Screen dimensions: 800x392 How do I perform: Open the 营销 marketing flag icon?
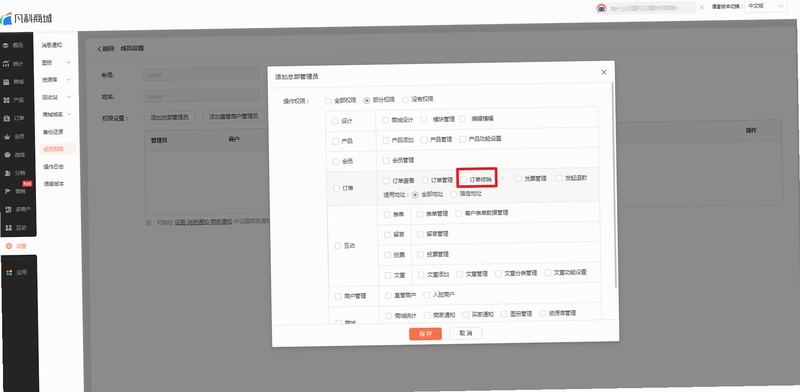click(x=8, y=191)
